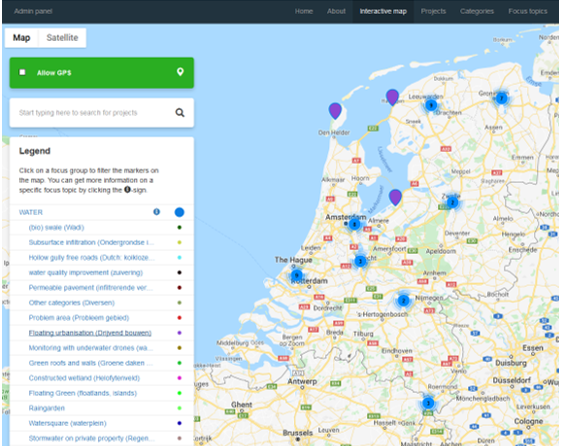Click the purple dot beside Floating urbanisation
Image resolution: width=566 pixels, height=448 pixels.
click(x=179, y=333)
